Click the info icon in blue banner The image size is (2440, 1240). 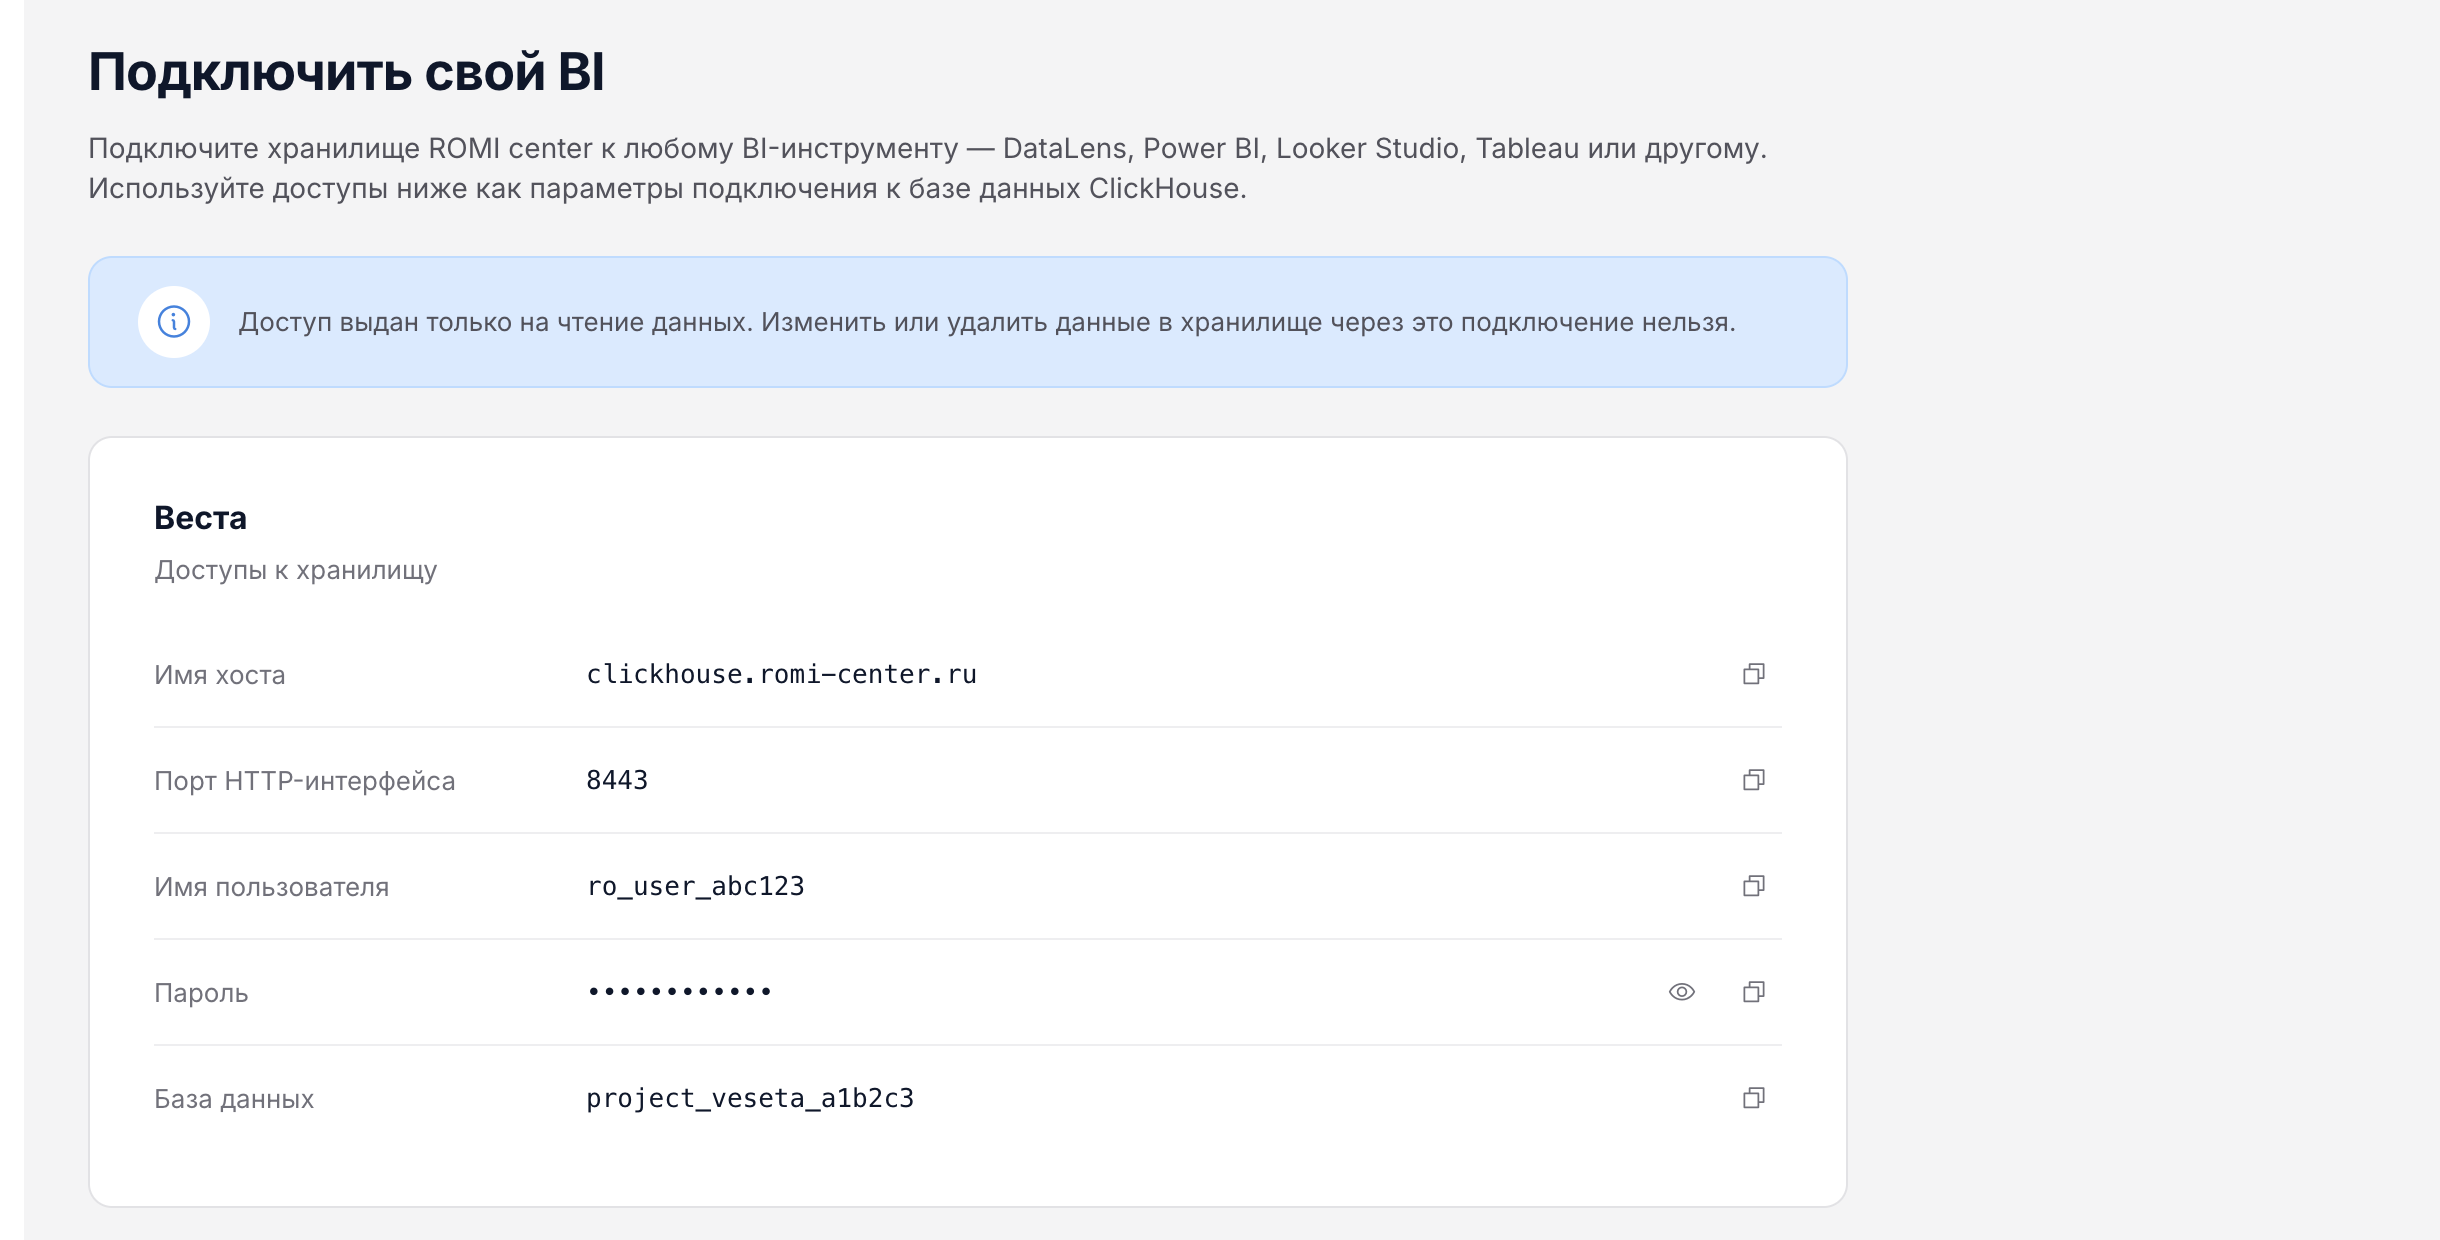point(174,322)
